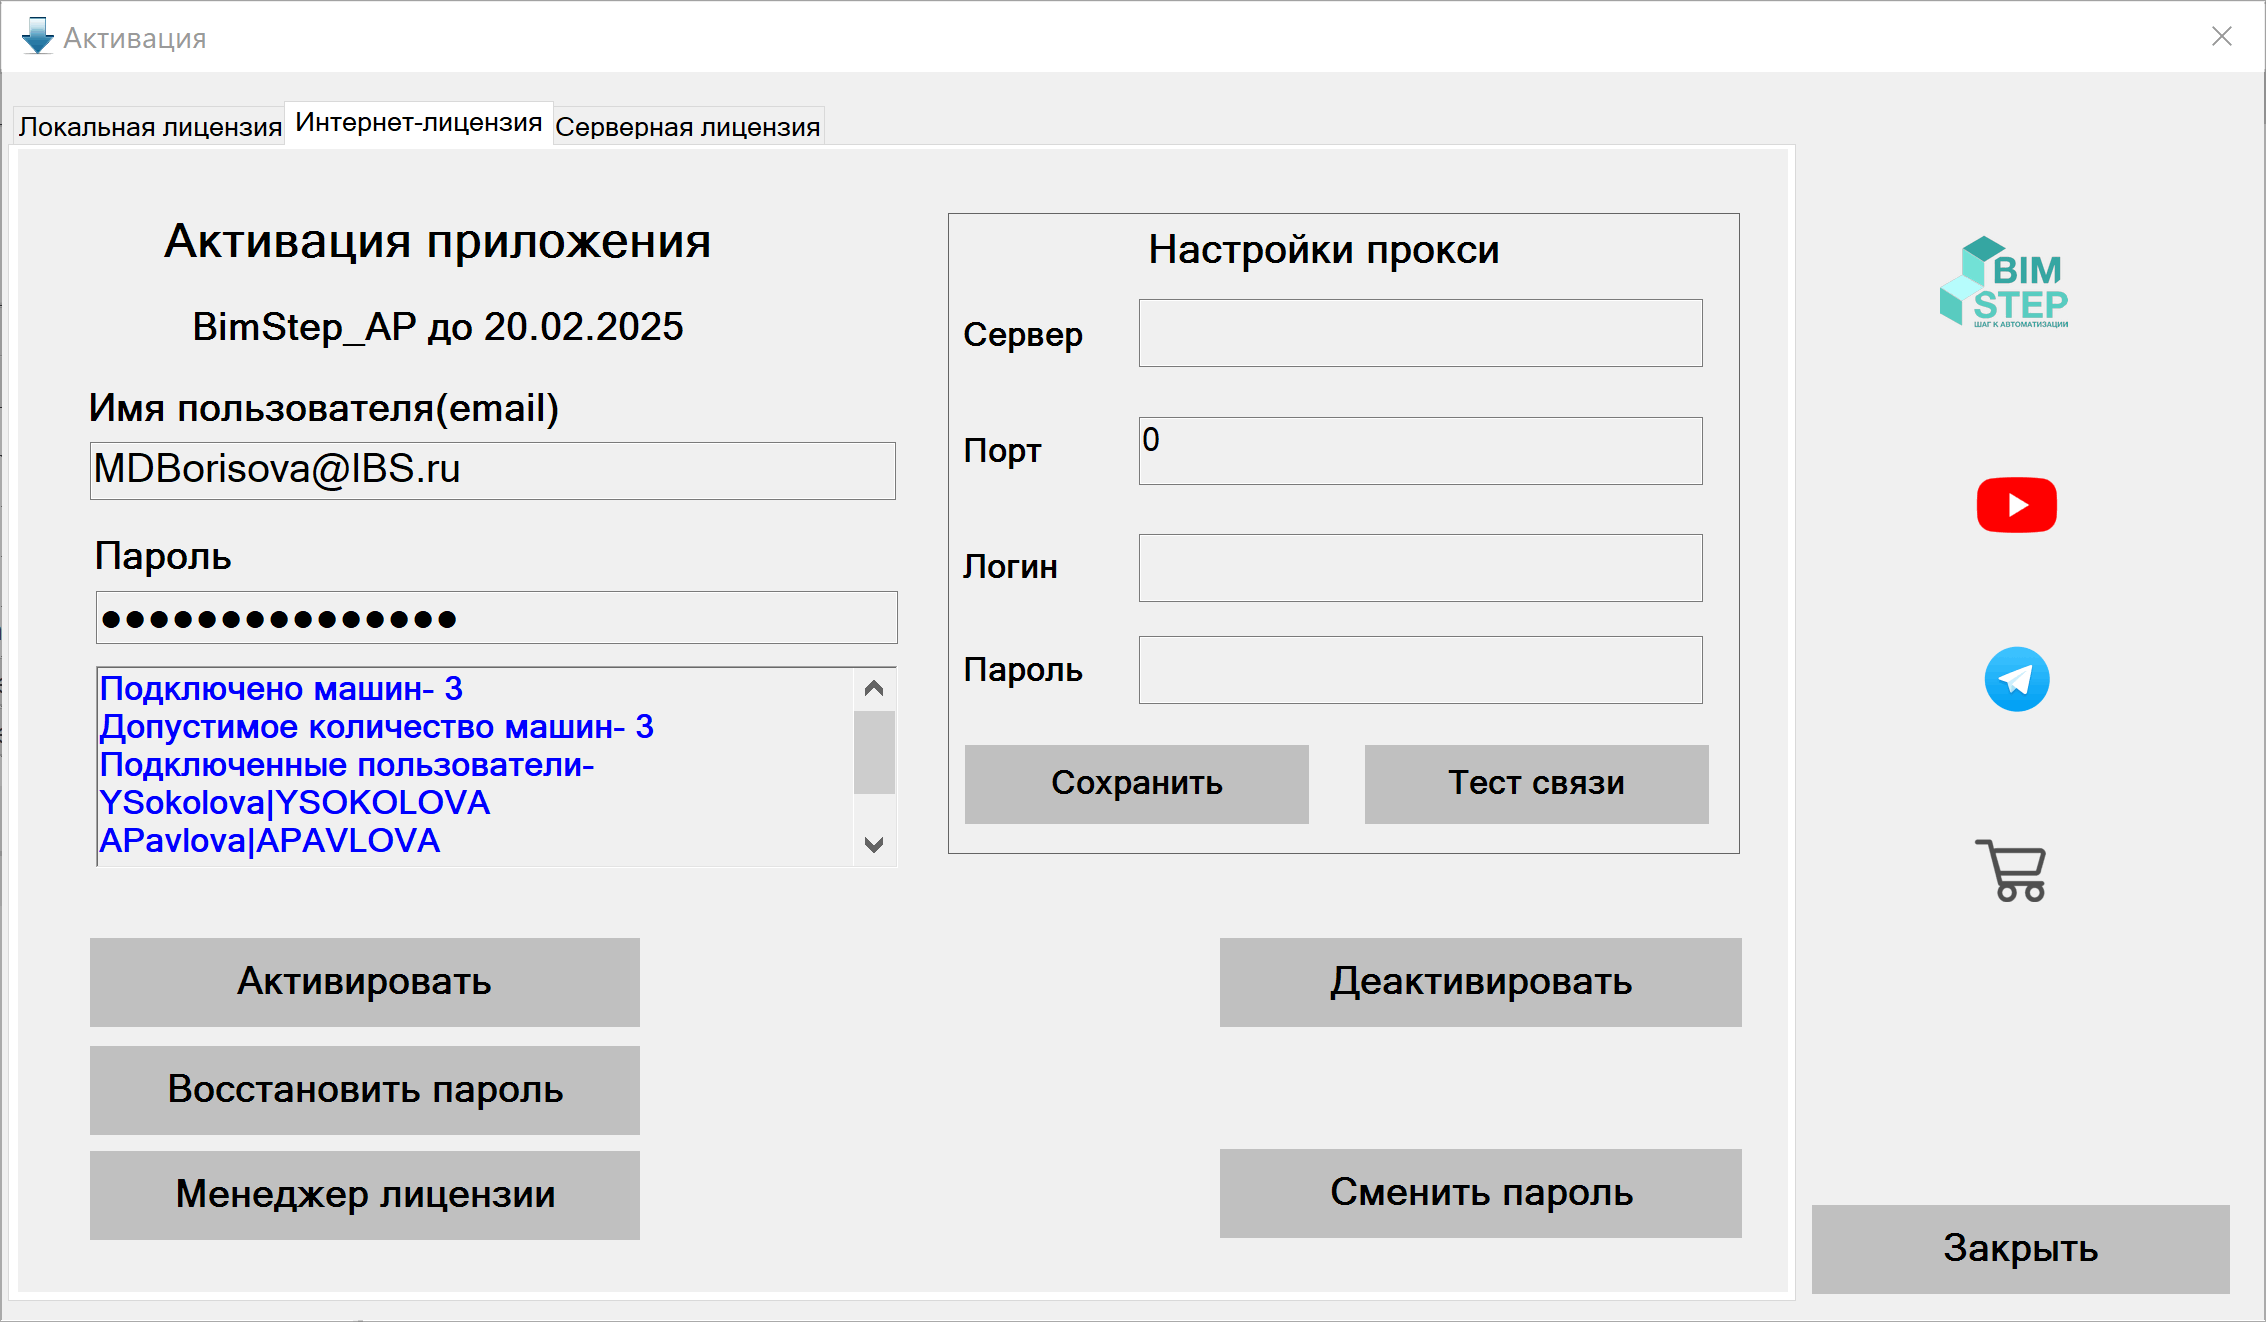Screen dimensions: 2266x1322
Task: Click the line 'Подключенные пользователи-'
Action: point(347,765)
